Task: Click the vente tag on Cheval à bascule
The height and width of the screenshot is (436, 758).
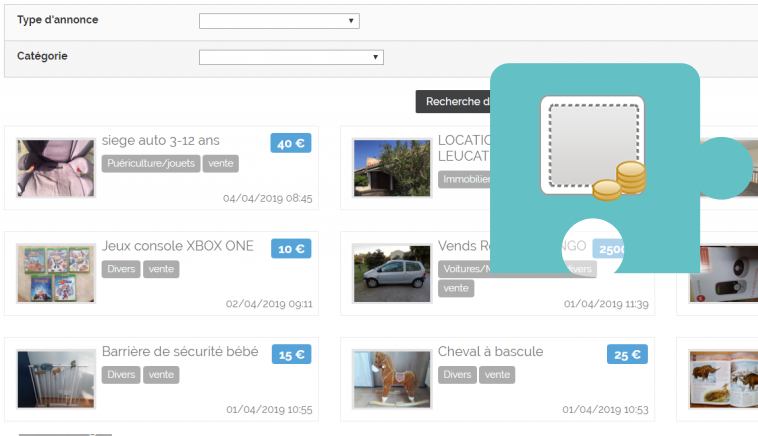Action: click(497, 375)
